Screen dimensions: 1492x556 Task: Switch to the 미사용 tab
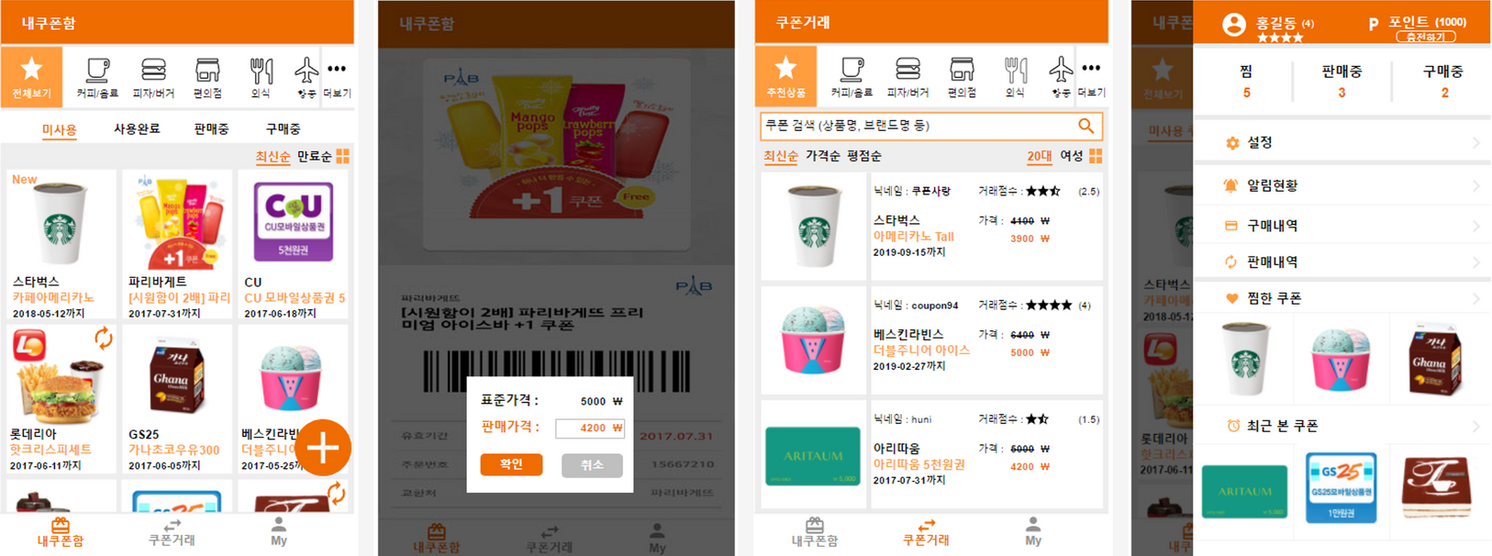pyautogui.click(x=59, y=129)
